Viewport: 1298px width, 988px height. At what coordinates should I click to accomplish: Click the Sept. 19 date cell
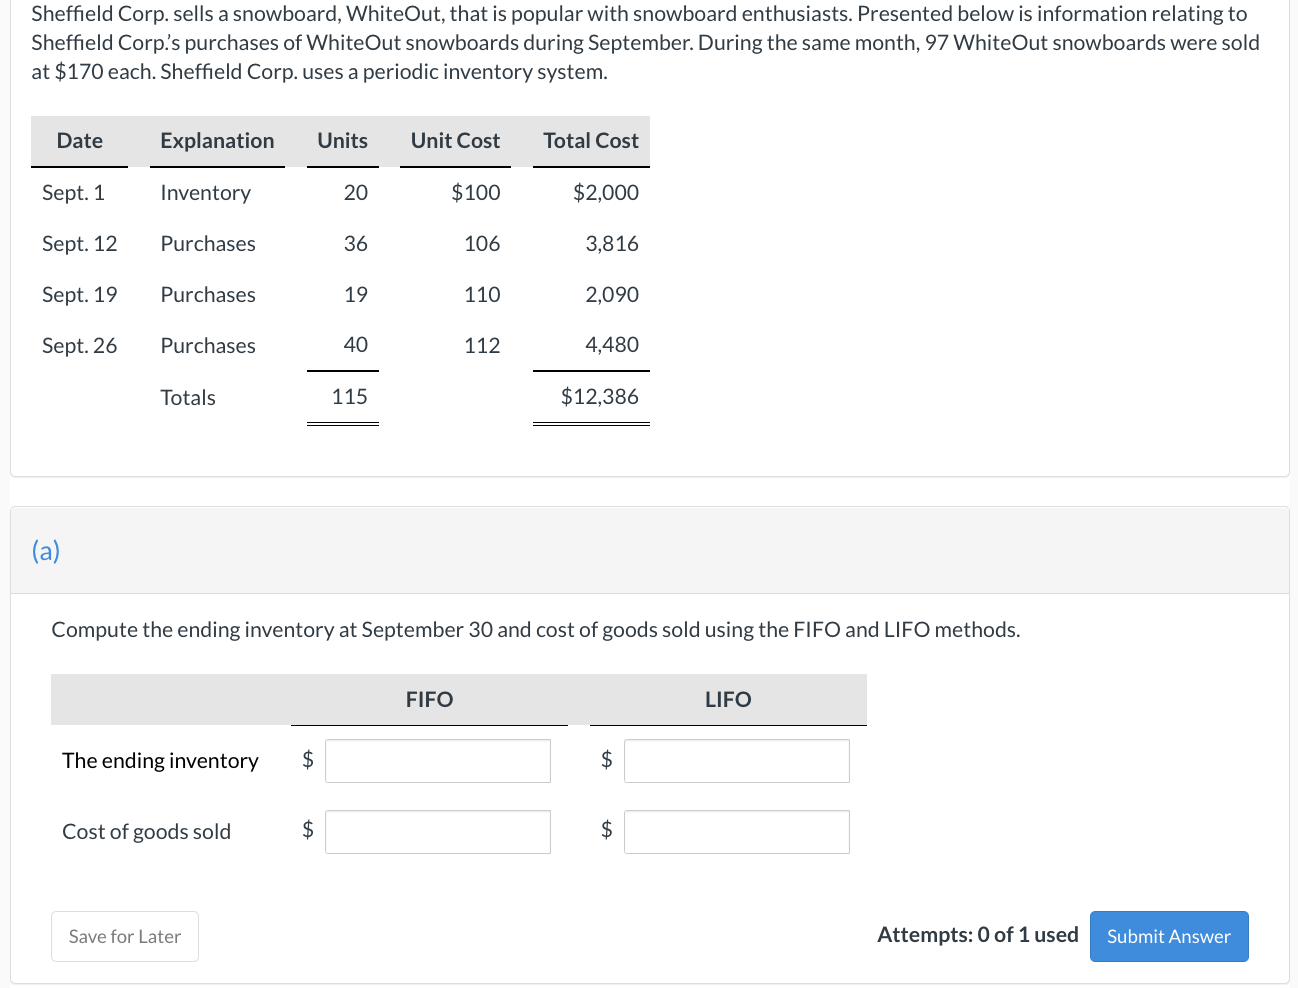point(79,294)
